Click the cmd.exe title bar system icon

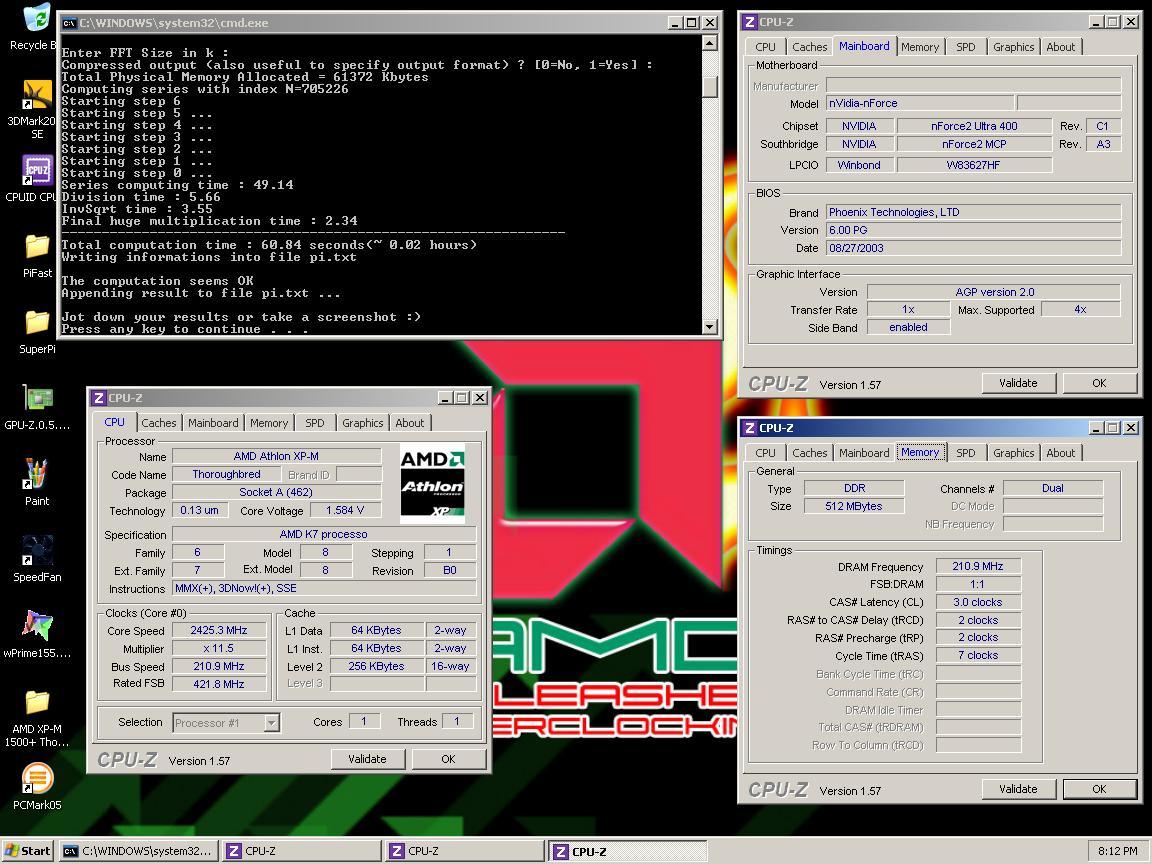coord(69,23)
